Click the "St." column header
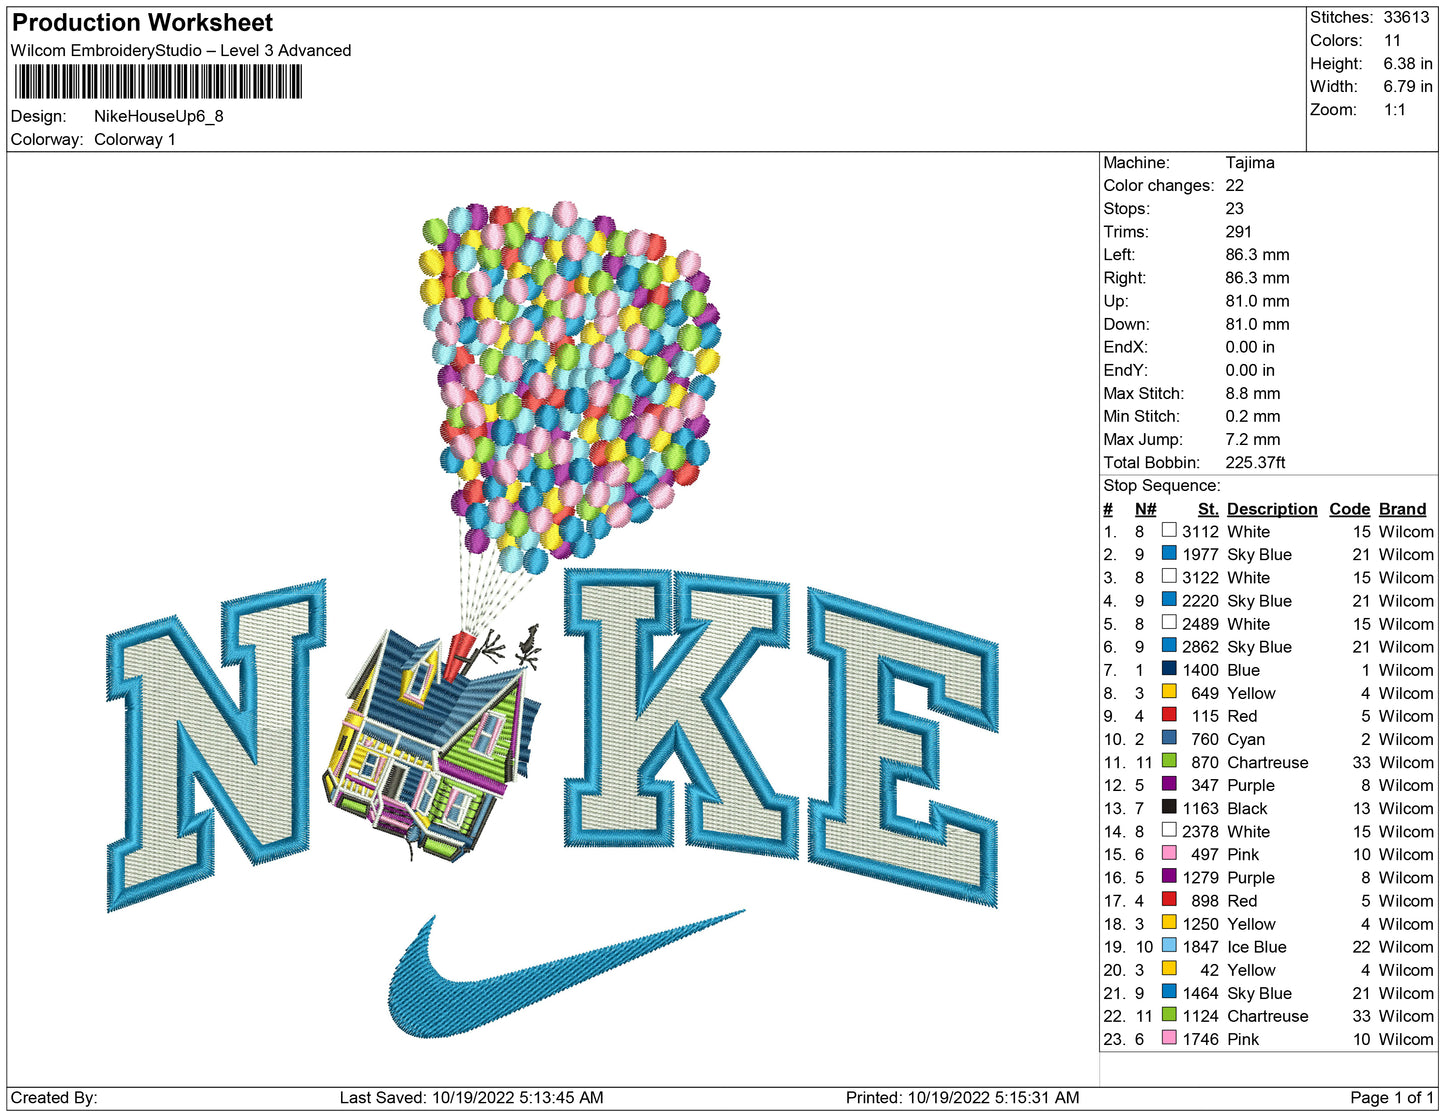 [1208, 509]
